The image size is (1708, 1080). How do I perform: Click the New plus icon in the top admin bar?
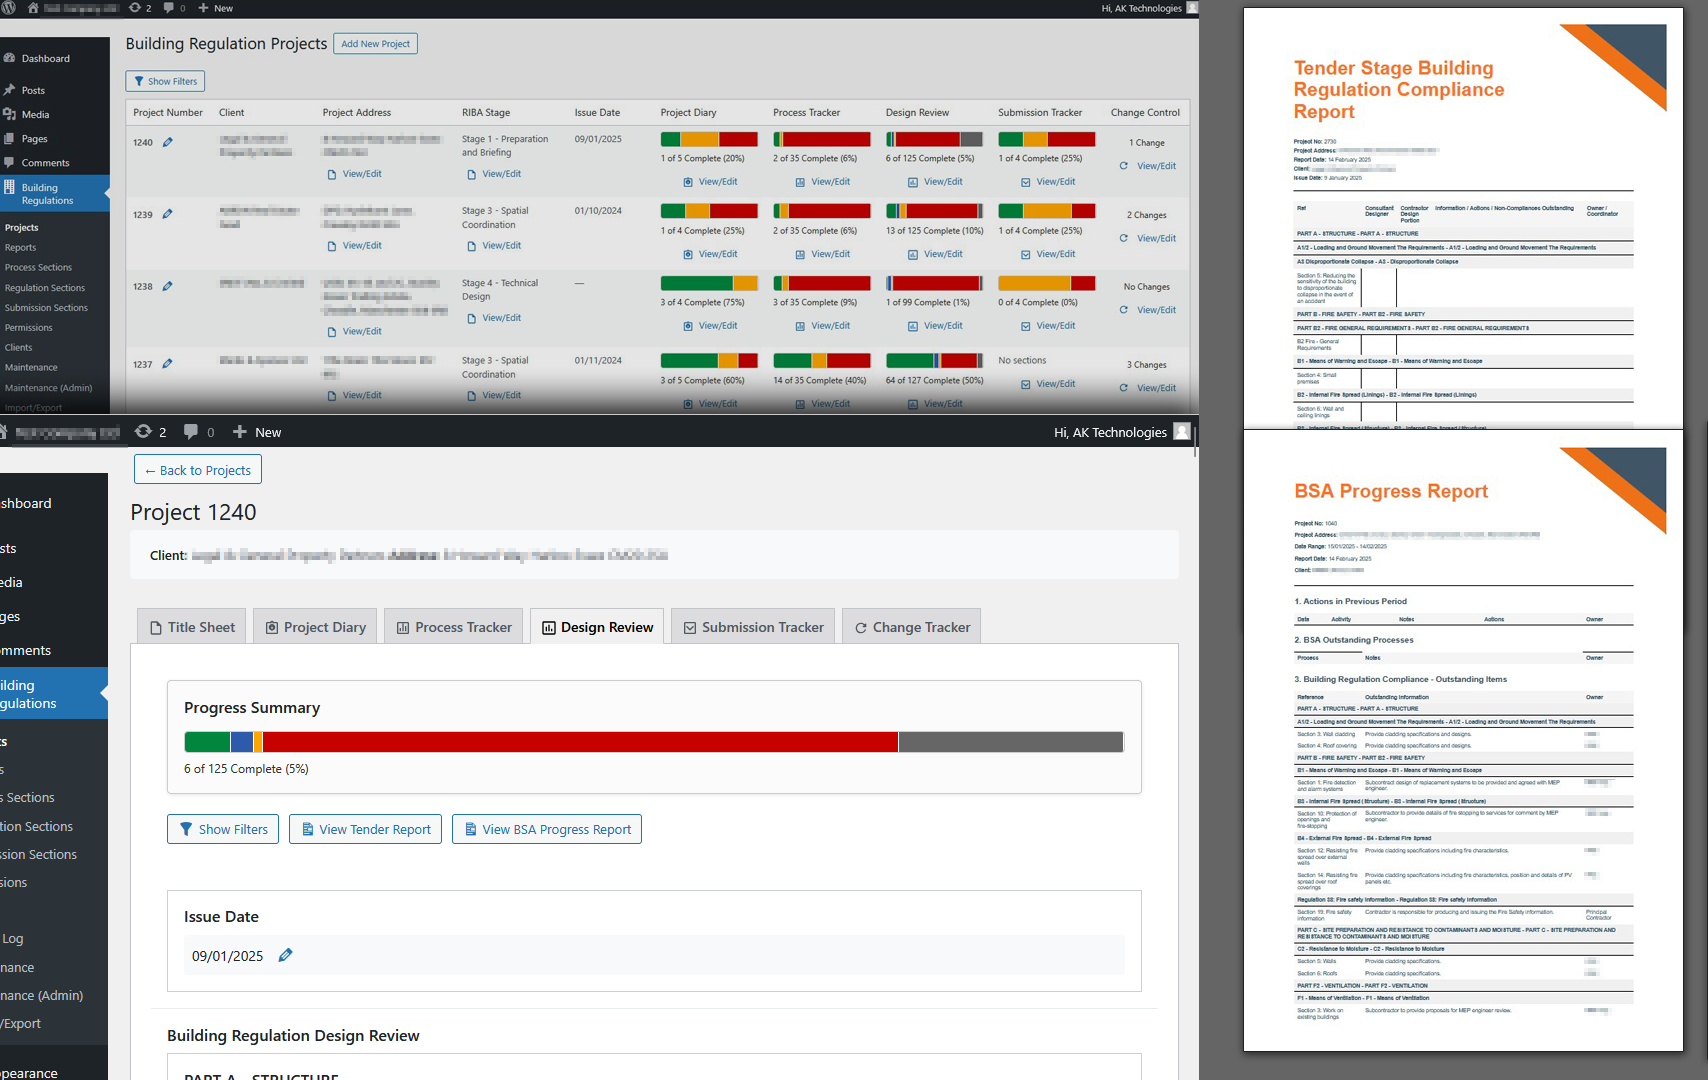tap(203, 8)
